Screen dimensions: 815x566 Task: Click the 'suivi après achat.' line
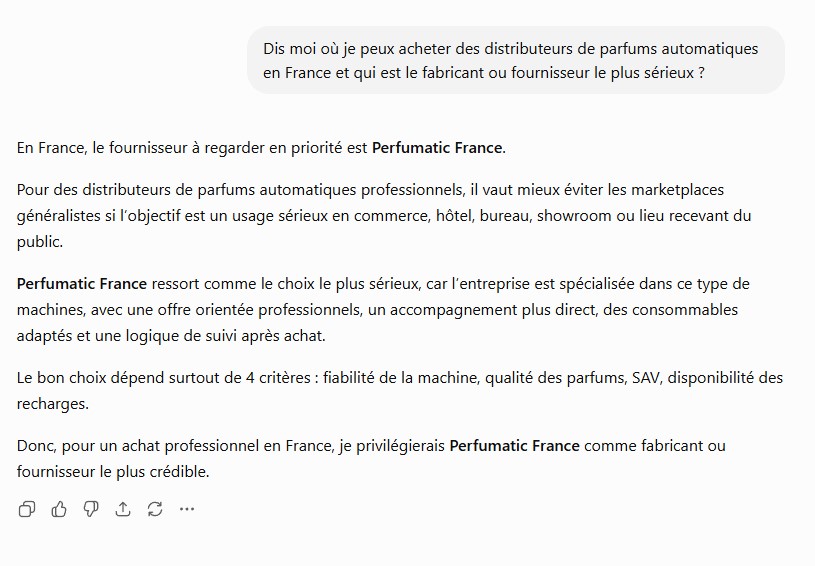(171, 336)
